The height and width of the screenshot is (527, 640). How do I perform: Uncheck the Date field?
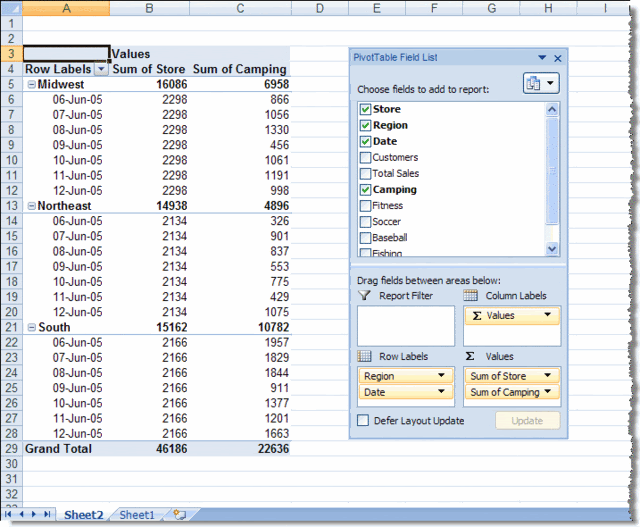coord(365,142)
